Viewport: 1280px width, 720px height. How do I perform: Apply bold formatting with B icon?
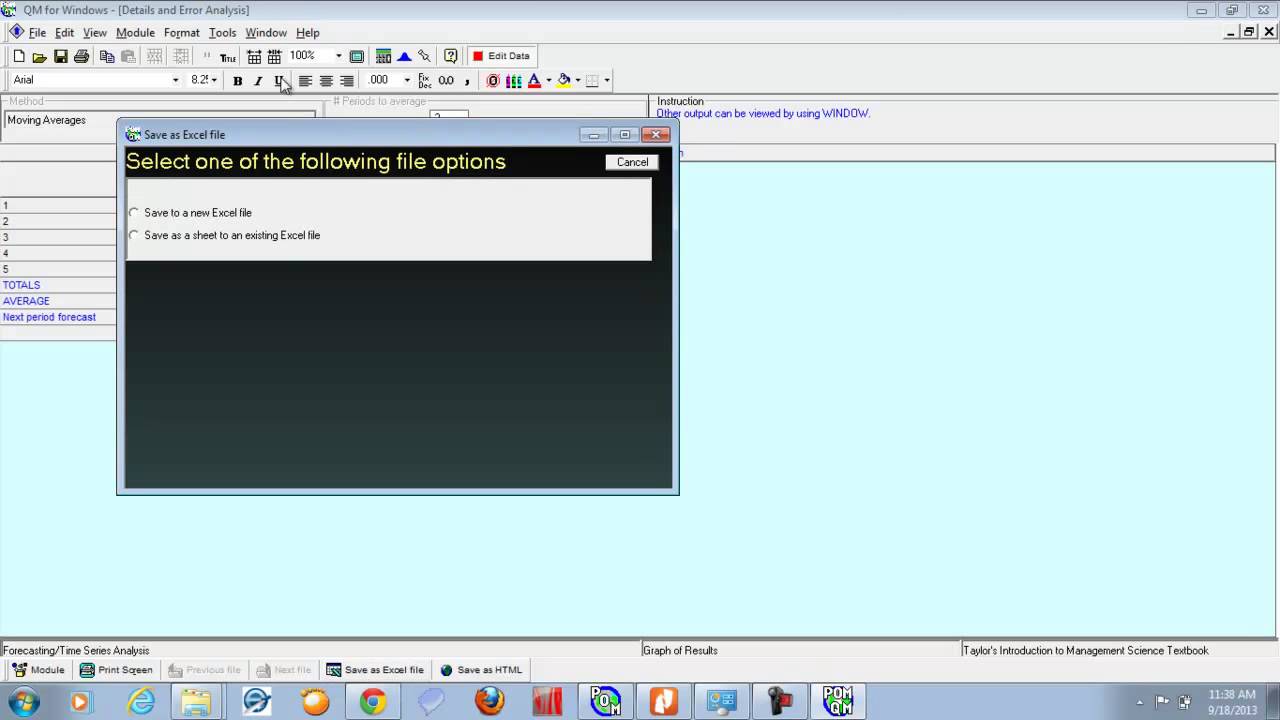237,81
